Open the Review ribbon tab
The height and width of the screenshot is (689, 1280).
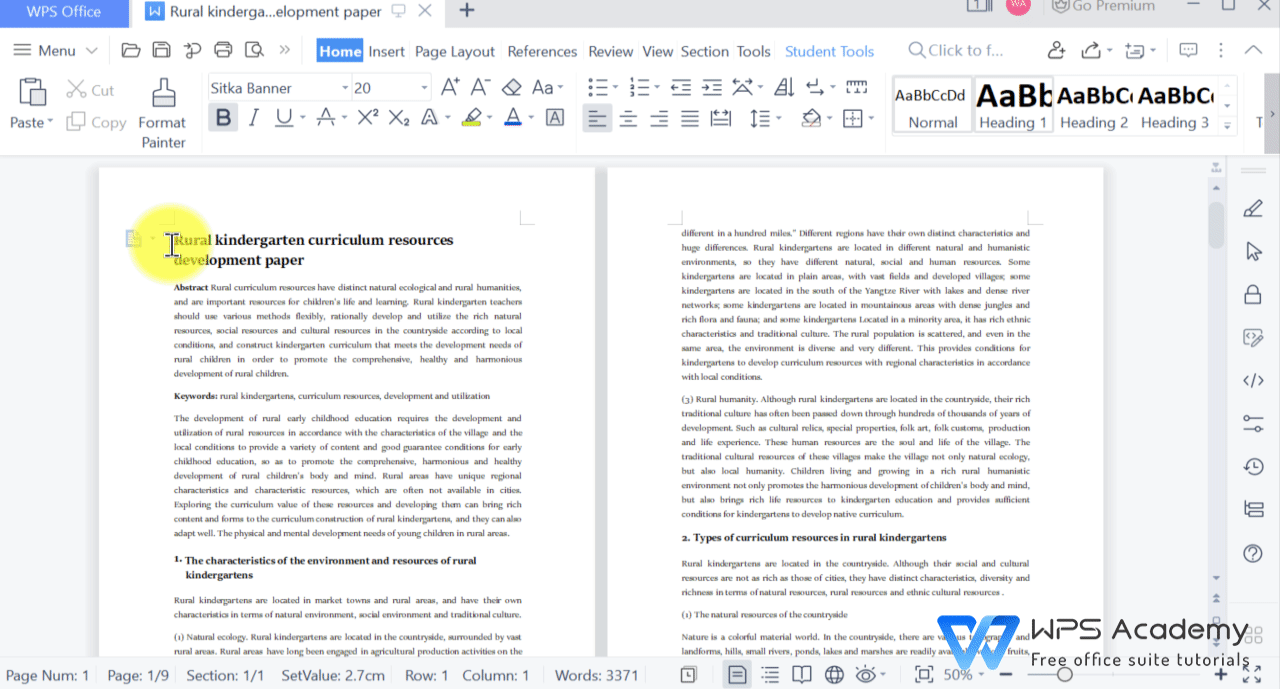610,51
